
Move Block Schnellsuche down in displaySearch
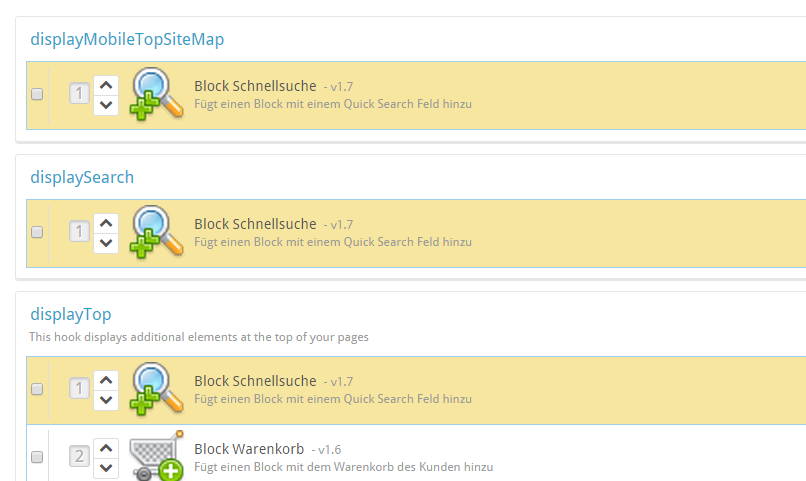106,243
